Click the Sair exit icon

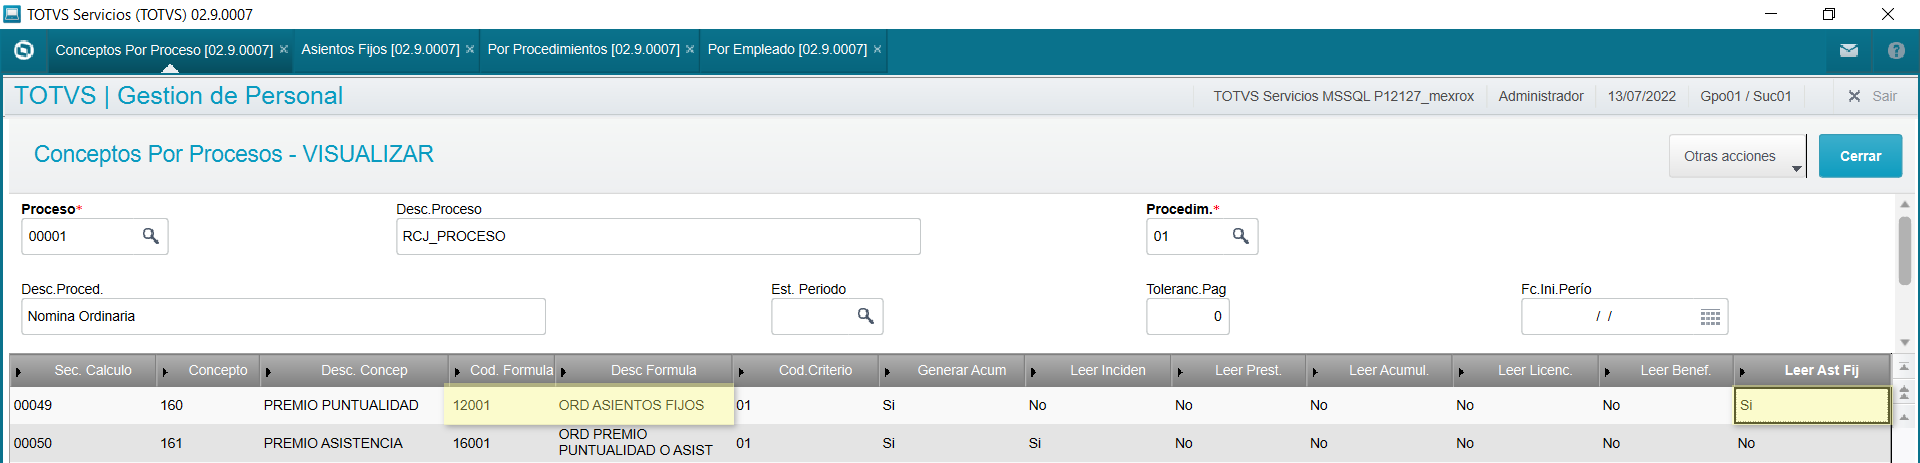tap(1854, 96)
